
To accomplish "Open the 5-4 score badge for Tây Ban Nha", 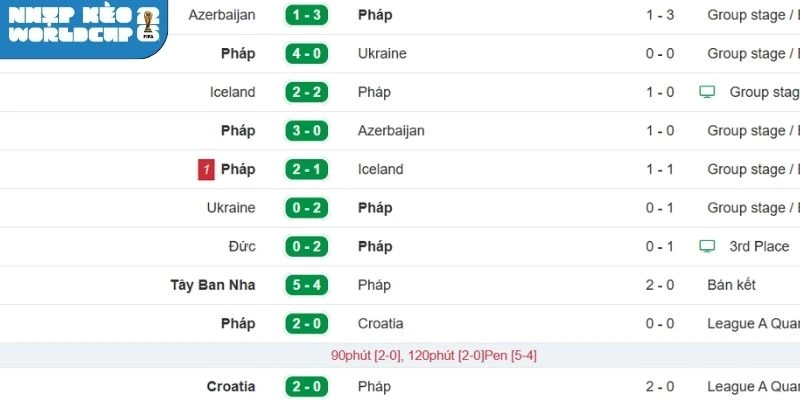I will coord(307,285).
